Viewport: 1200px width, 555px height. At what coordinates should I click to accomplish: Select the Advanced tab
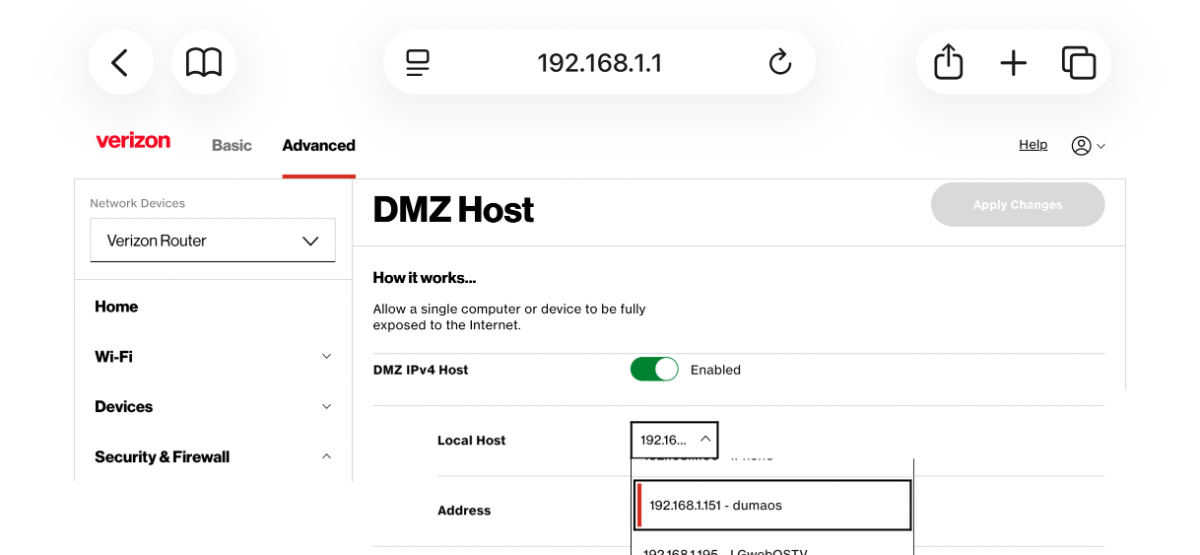pos(318,145)
